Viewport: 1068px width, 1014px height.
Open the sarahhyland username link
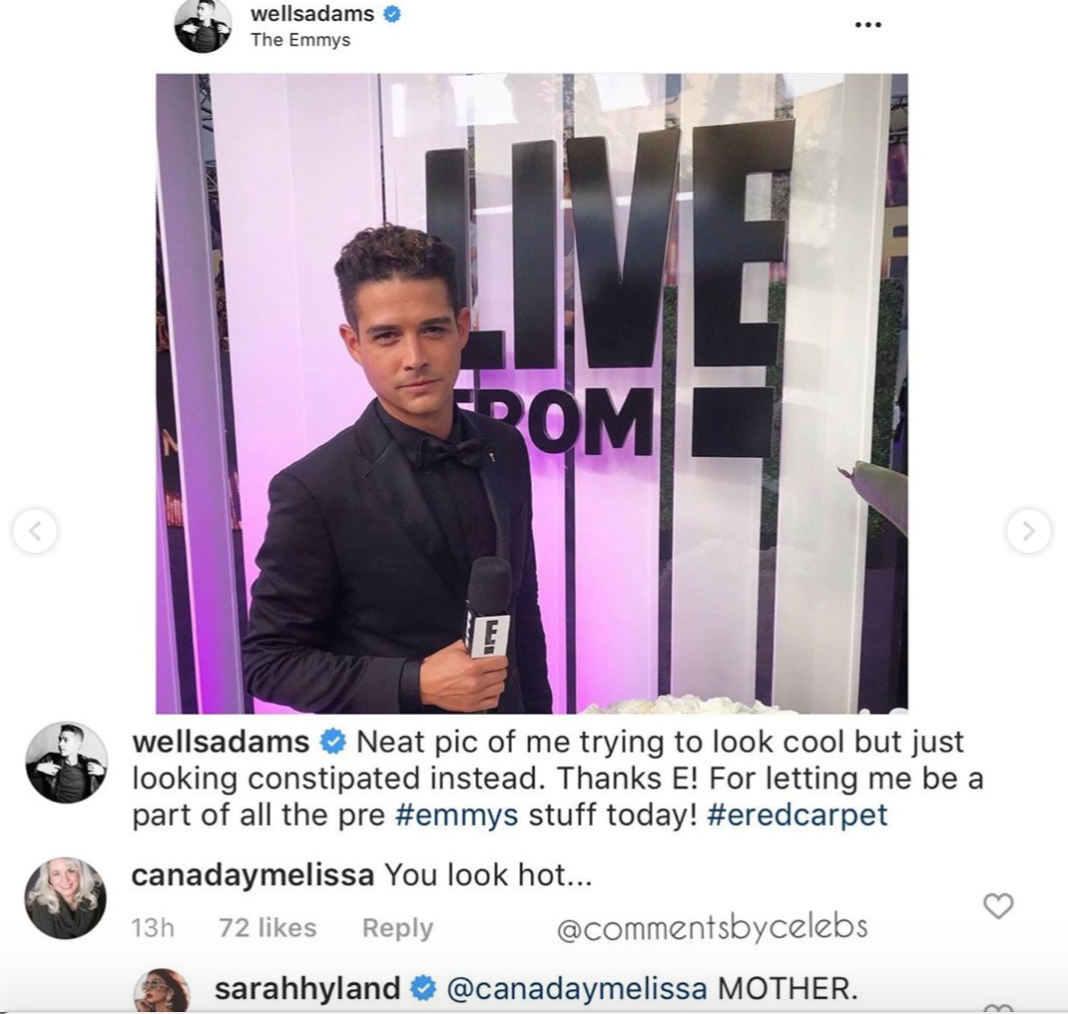point(307,989)
